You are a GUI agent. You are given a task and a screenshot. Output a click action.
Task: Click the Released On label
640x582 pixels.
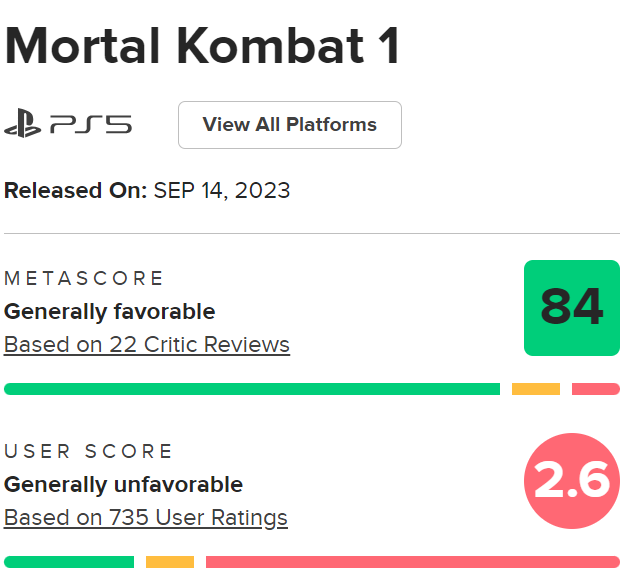(76, 190)
